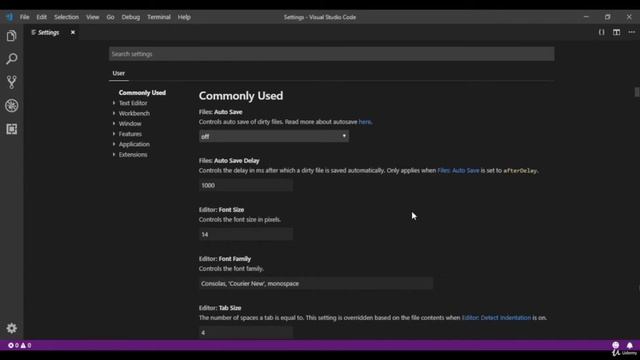Screen dimensions: 640x360
Task: Open the Help menu
Action: (184, 17)
